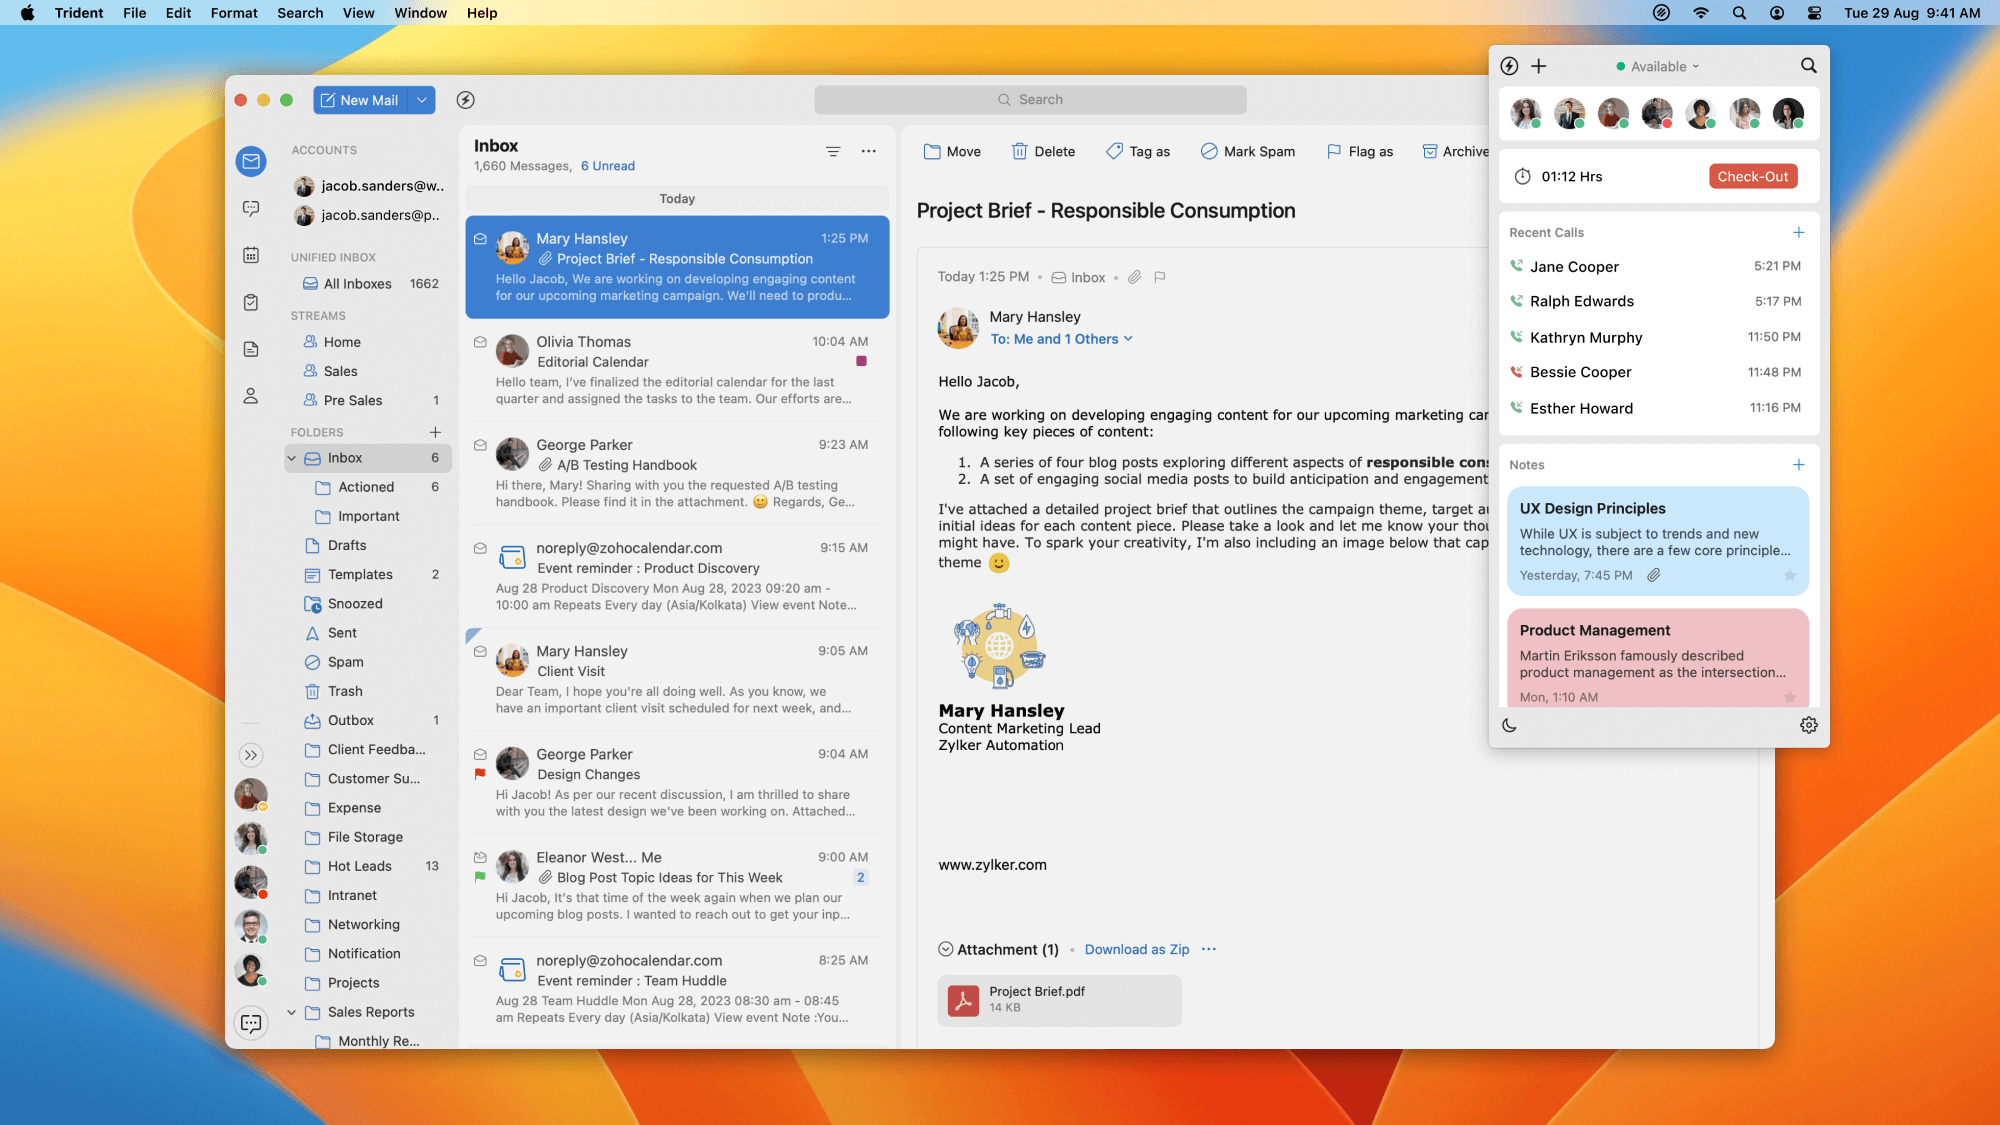Open the UX Design Principles note card

[x=1658, y=541]
